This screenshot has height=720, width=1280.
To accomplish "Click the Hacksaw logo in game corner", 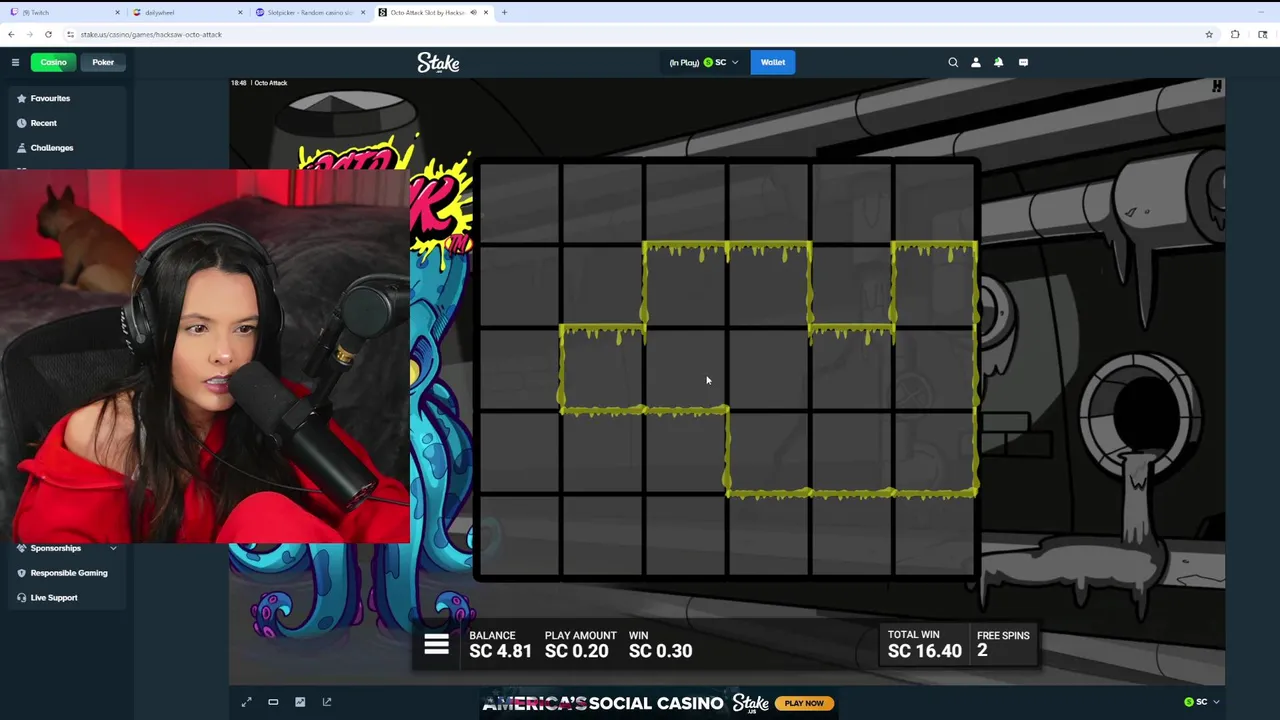I will pyautogui.click(x=1217, y=87).
